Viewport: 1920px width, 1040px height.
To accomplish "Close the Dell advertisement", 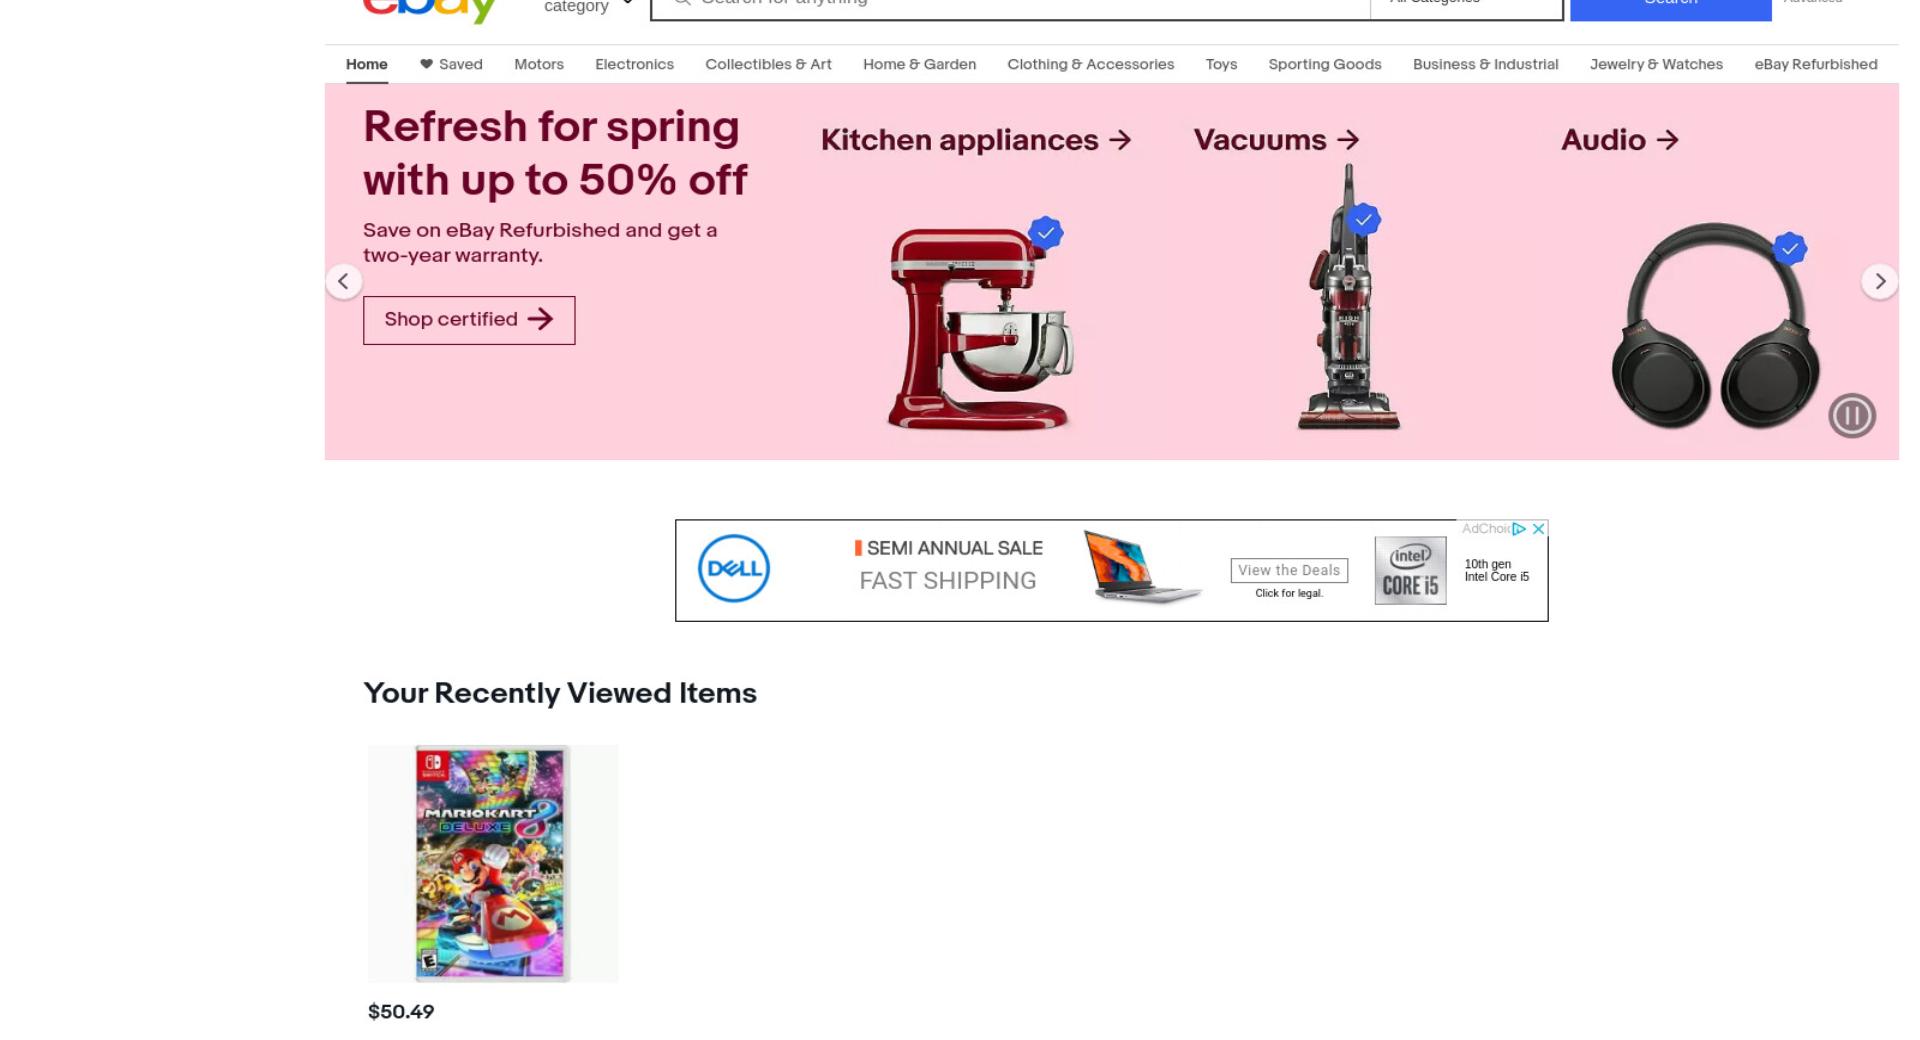I will click(x=1538, y=528).
